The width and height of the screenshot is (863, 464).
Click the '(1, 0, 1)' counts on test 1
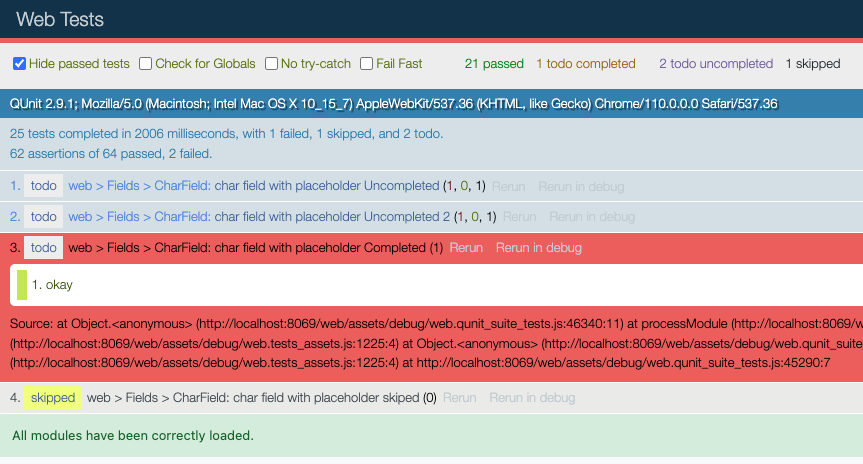click(464, 186)
